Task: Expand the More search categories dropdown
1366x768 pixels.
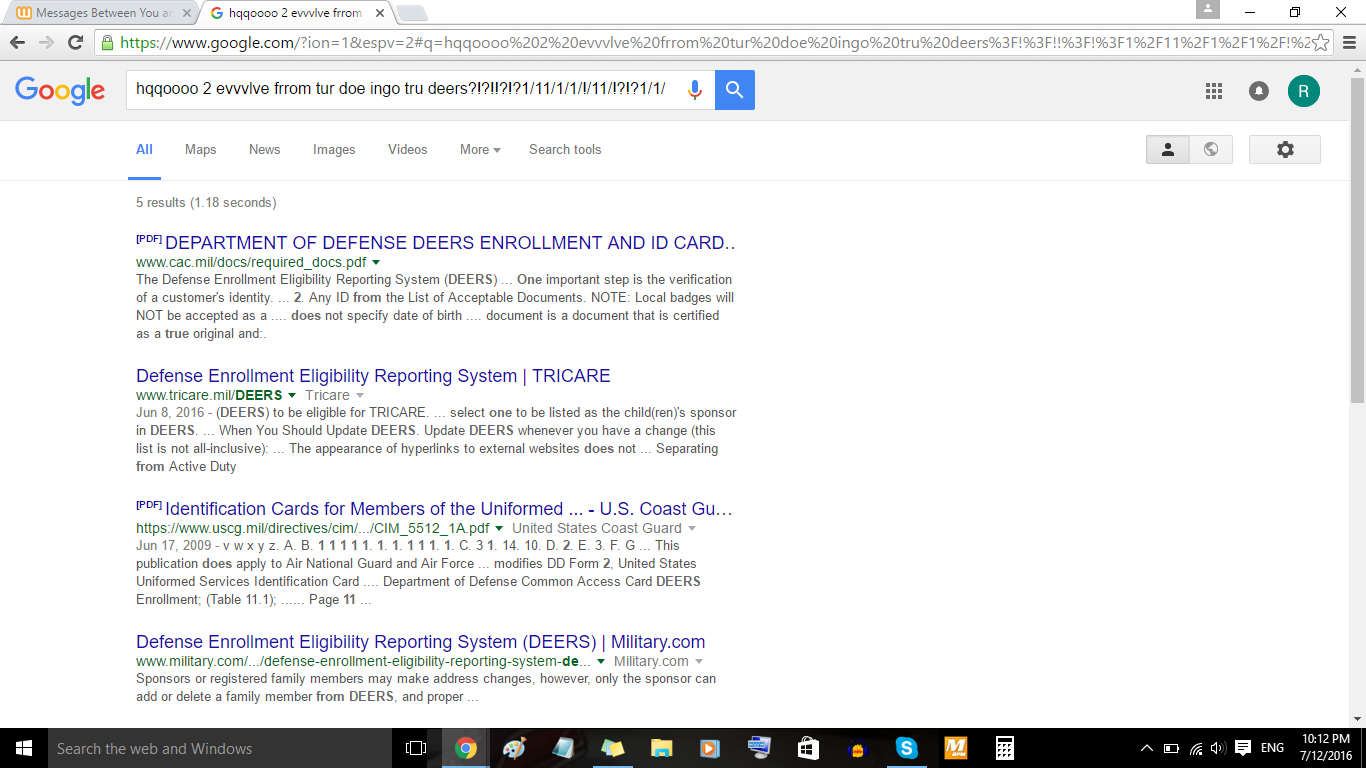Action: point(480,149)
